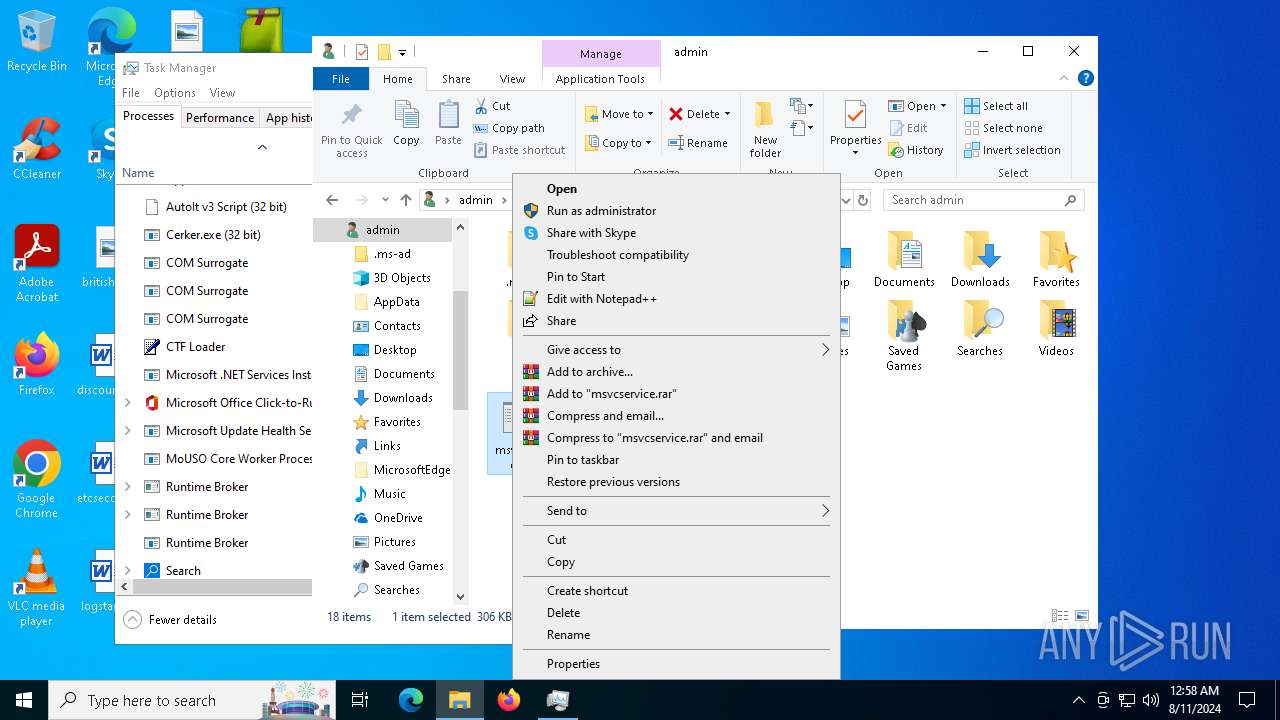Go back using the Explorer back arrow
Viewport: 1280px width, 720px height.
click(x=332, y=200)
